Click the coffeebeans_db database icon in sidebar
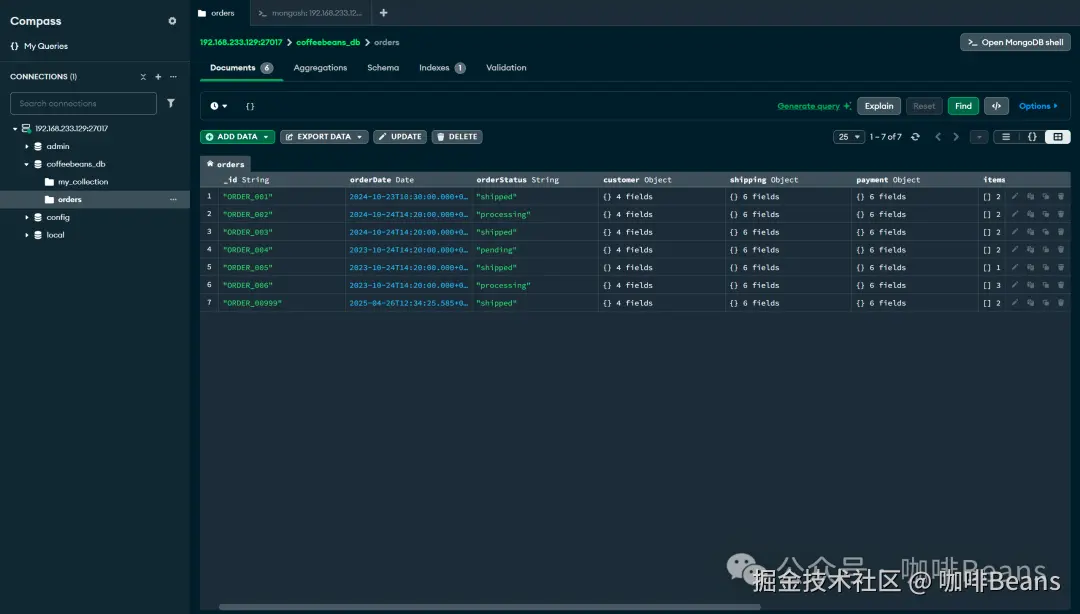This screenshot has width=1080, height=614. (38, 164)
